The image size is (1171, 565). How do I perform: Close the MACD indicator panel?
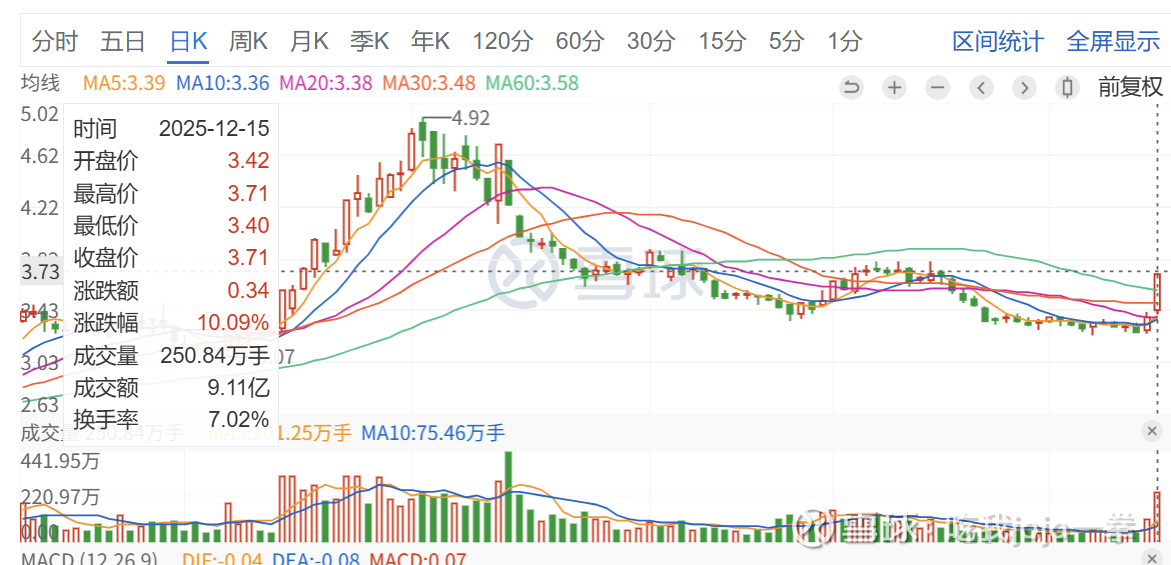1153,558
